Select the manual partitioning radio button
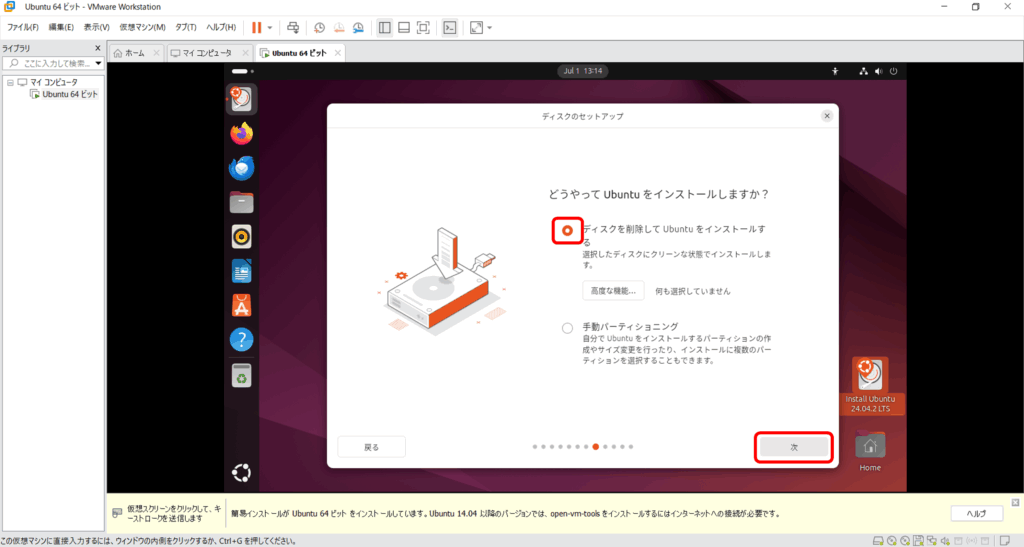This screenshot has width=1024, height=547. point(567,327)
